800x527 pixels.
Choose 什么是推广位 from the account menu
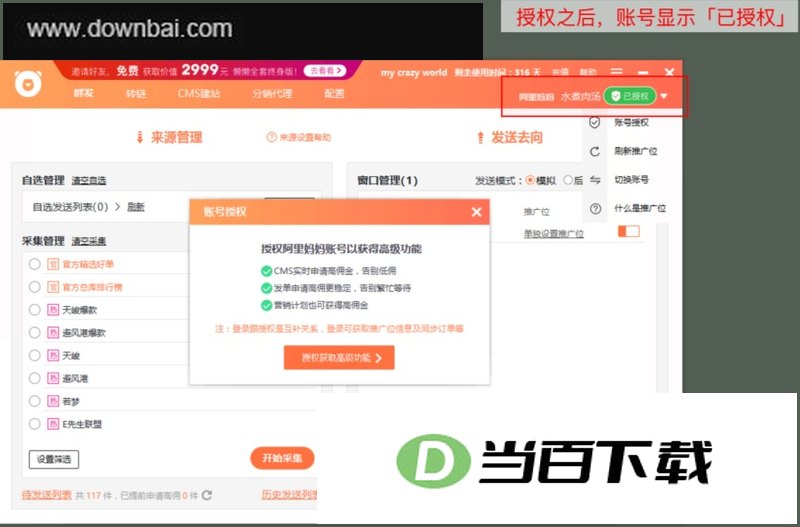(x=640, y=209)
